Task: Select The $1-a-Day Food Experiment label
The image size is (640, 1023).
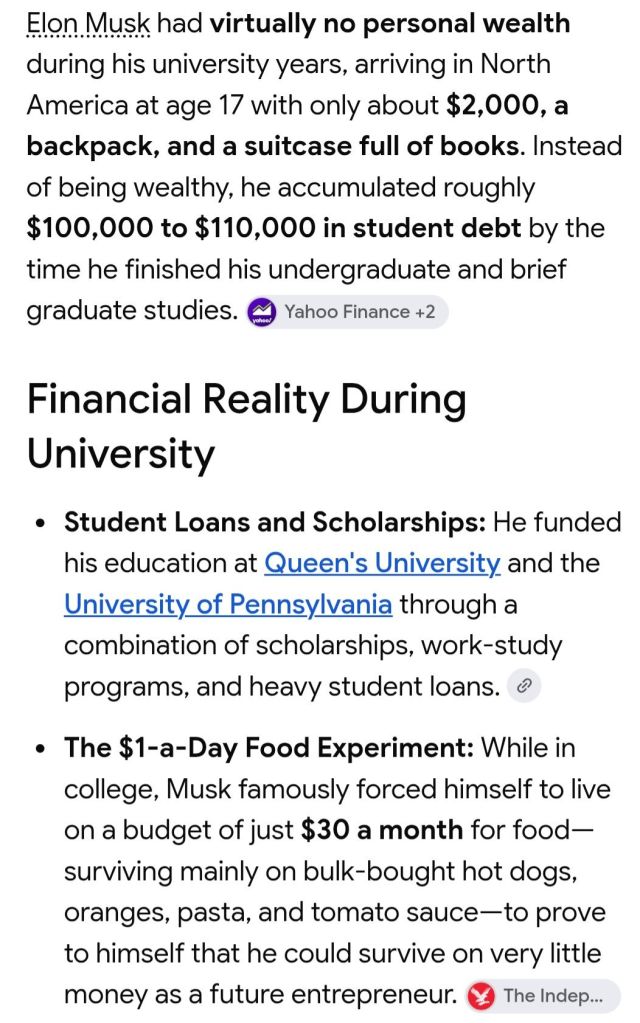Action: coord(269,748)
